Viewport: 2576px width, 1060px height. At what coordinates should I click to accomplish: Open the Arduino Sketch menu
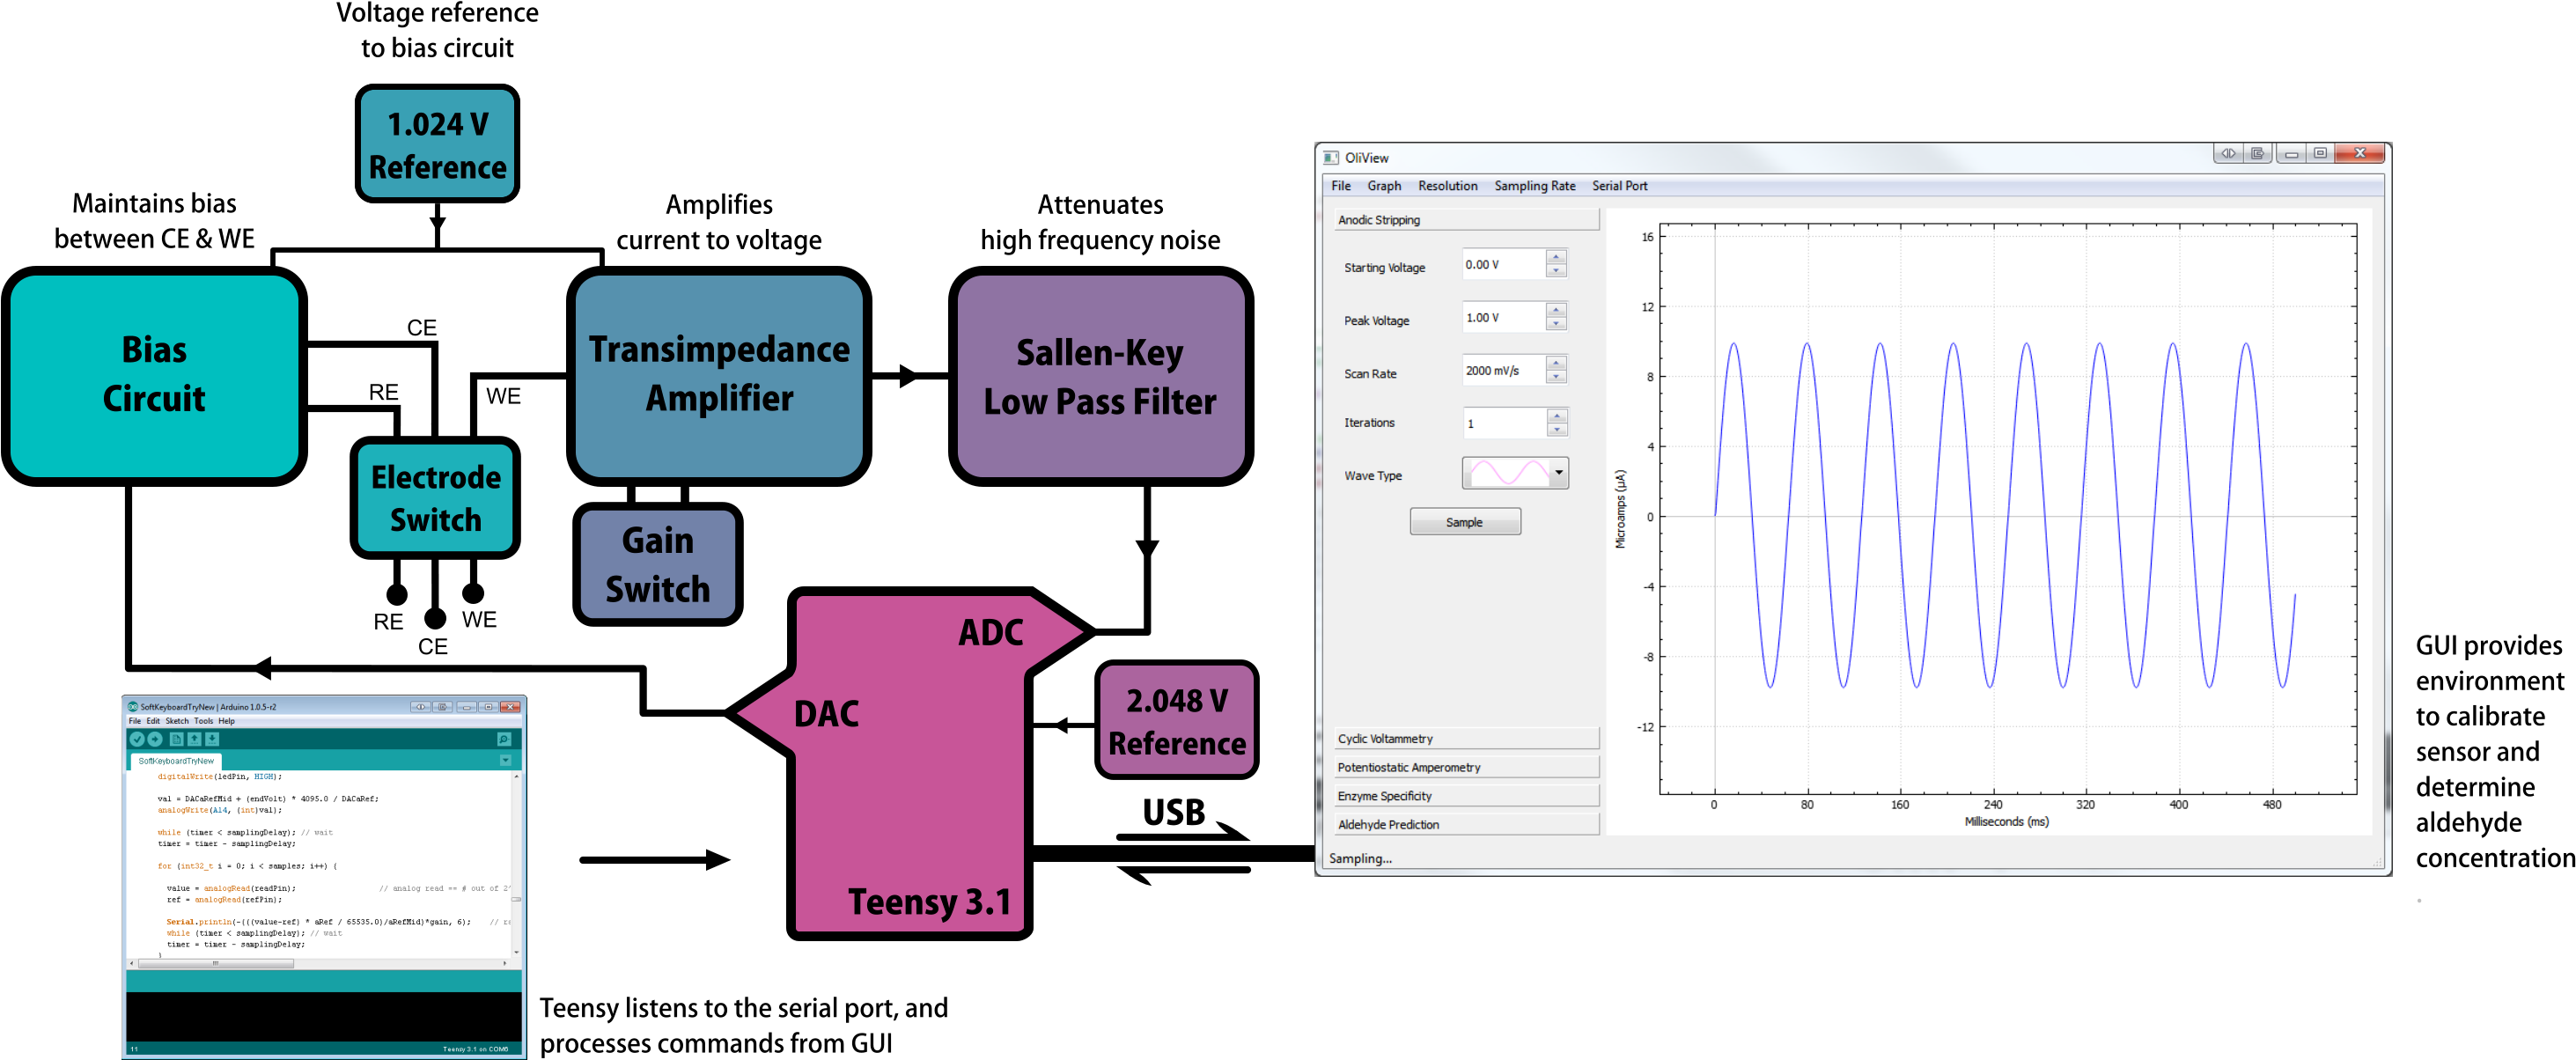tap(177, 721)
